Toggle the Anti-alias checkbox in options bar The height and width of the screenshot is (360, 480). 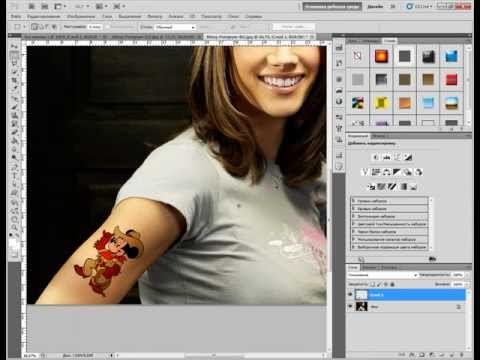(x=108, y=27)
